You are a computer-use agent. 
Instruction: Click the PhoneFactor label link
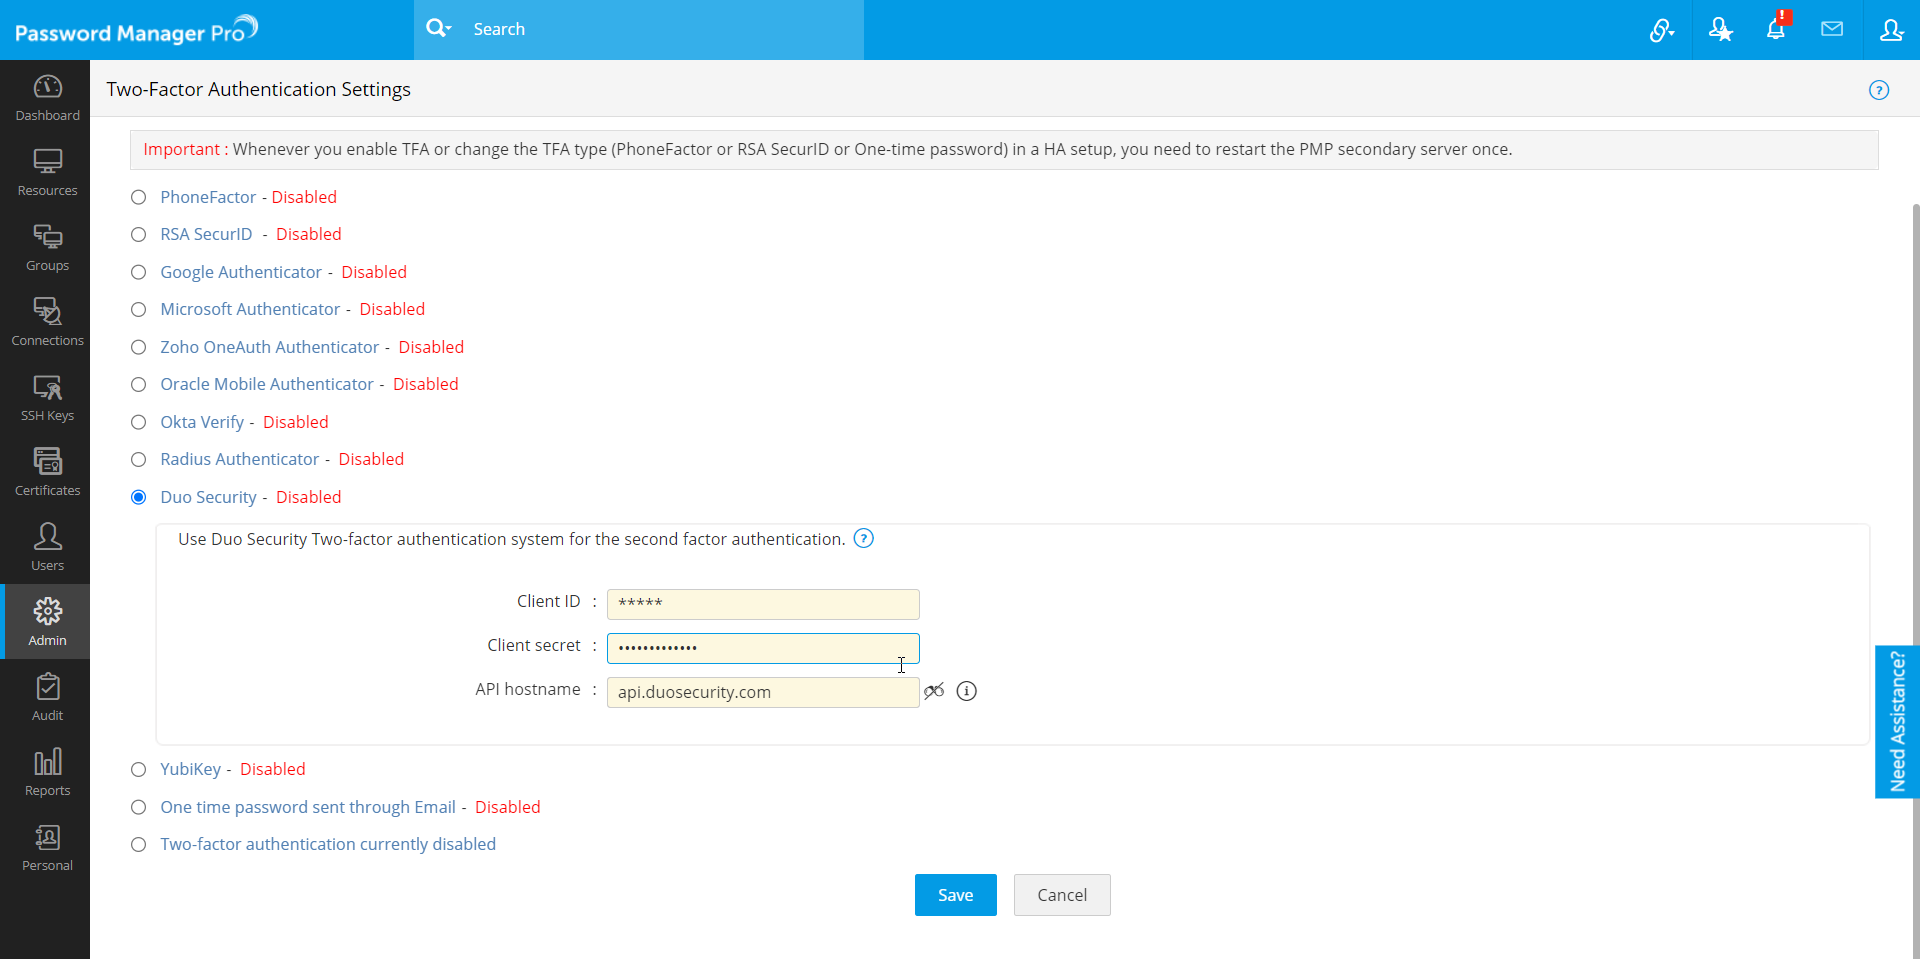(x=208, y=197)
